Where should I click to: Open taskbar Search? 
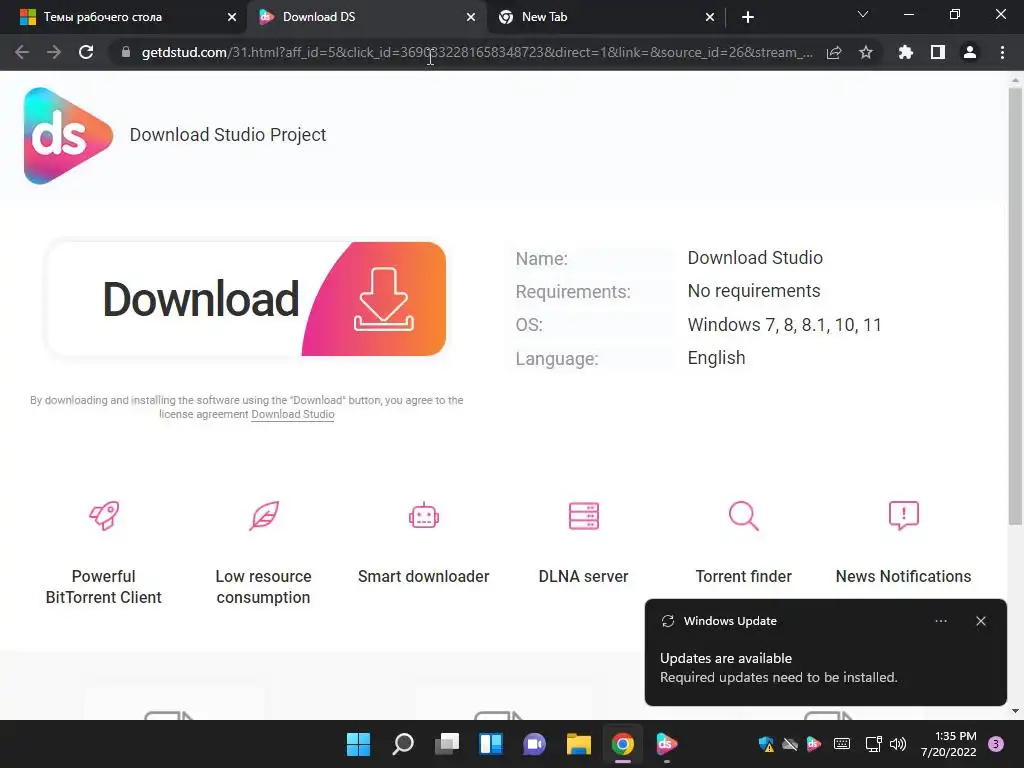402,744
